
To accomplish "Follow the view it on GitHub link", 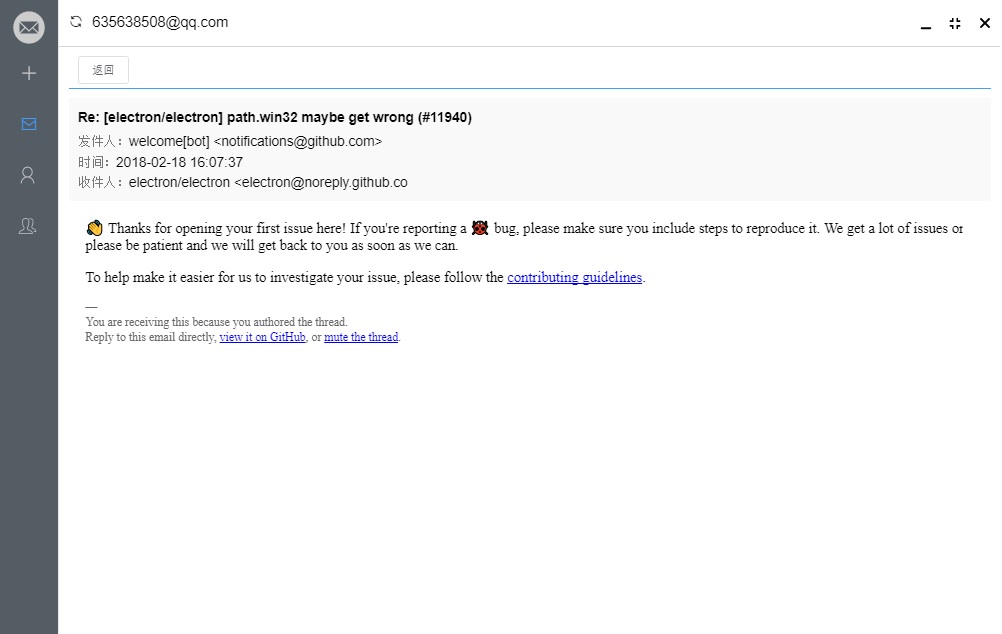I will 263,337.
